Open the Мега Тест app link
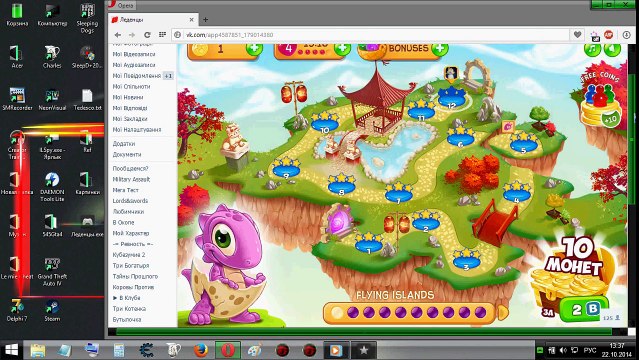This screenshot has width=639, height=360. click(x=126, y=190)
